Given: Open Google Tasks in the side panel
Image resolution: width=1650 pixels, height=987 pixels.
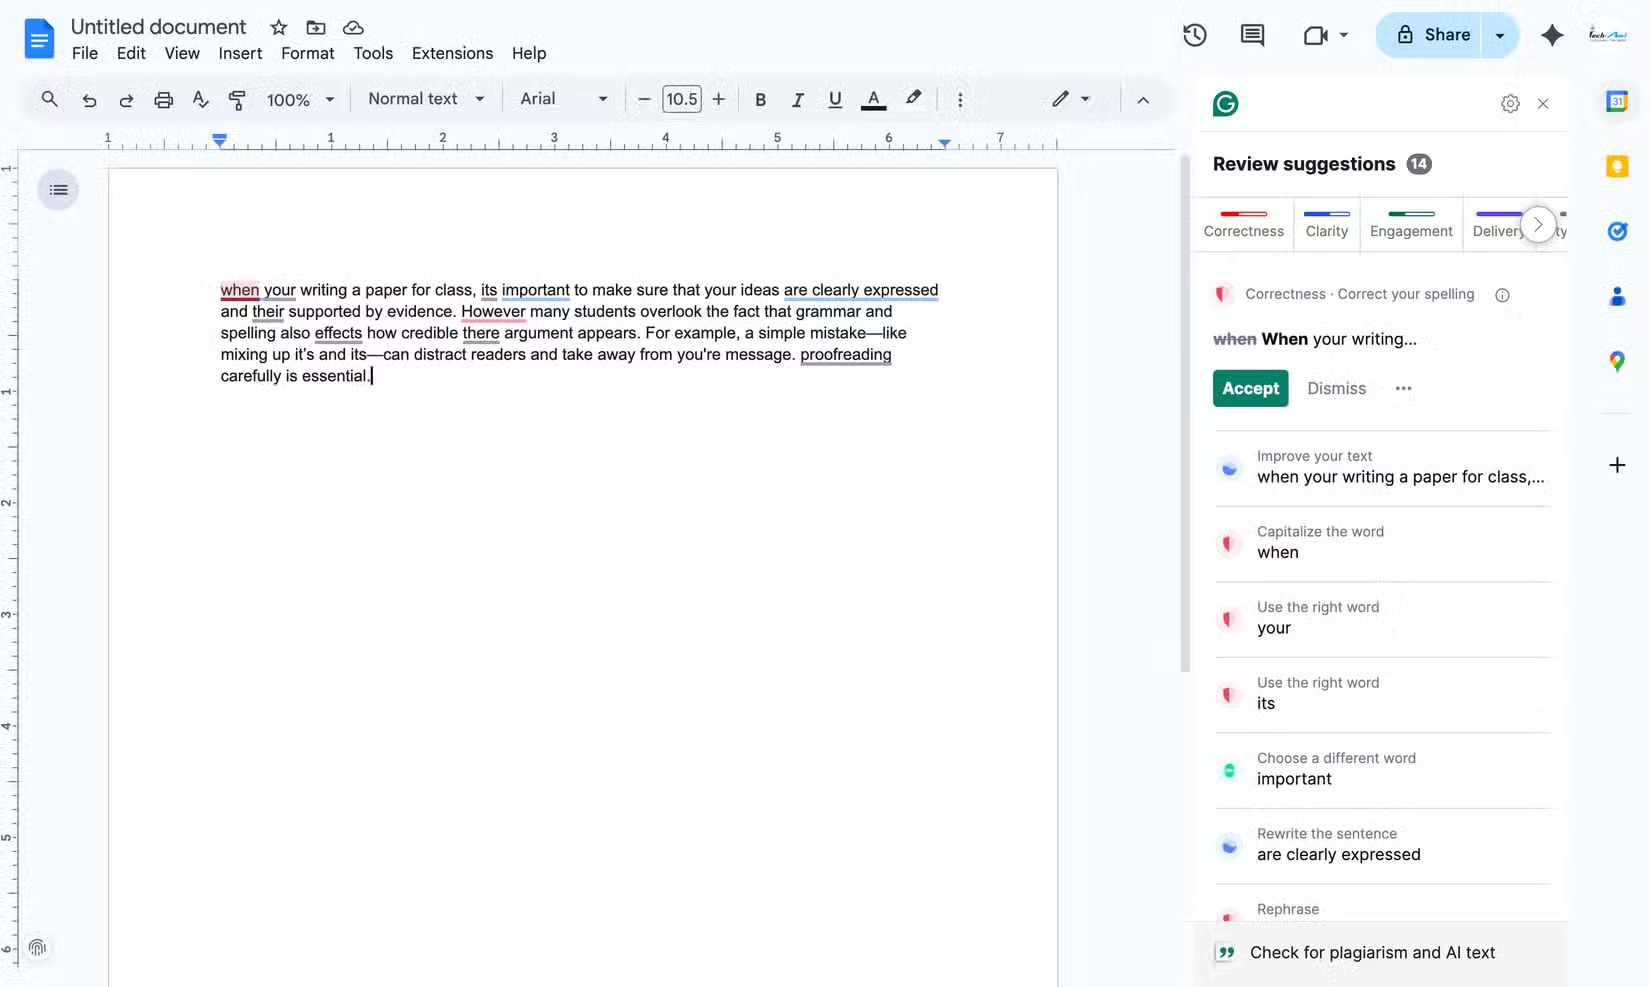Looking at the screenshot, I should pos(1616,231).
